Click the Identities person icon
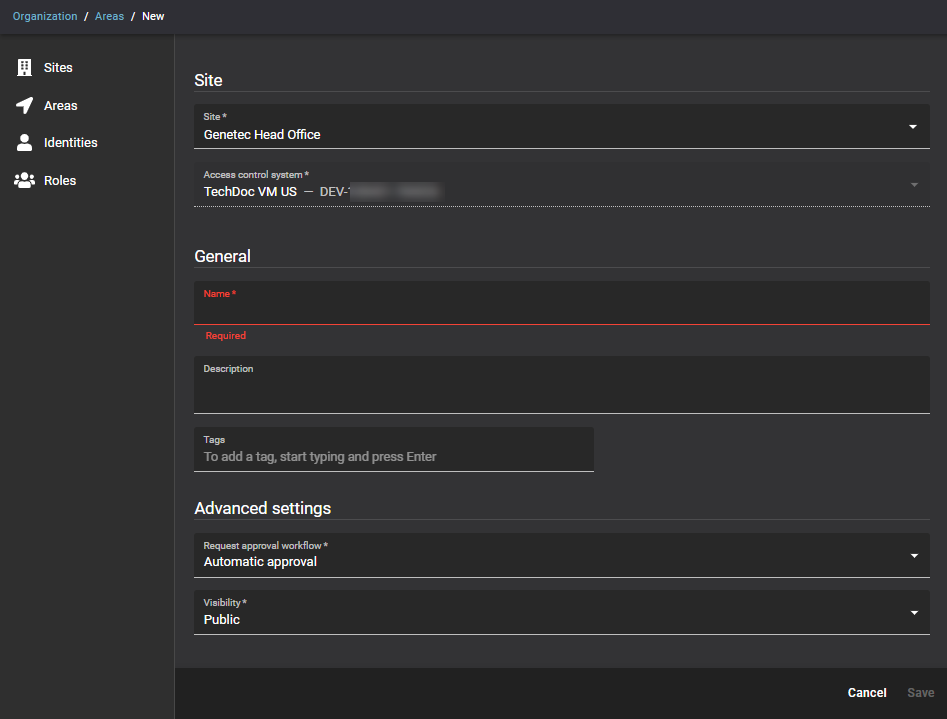 25,143
